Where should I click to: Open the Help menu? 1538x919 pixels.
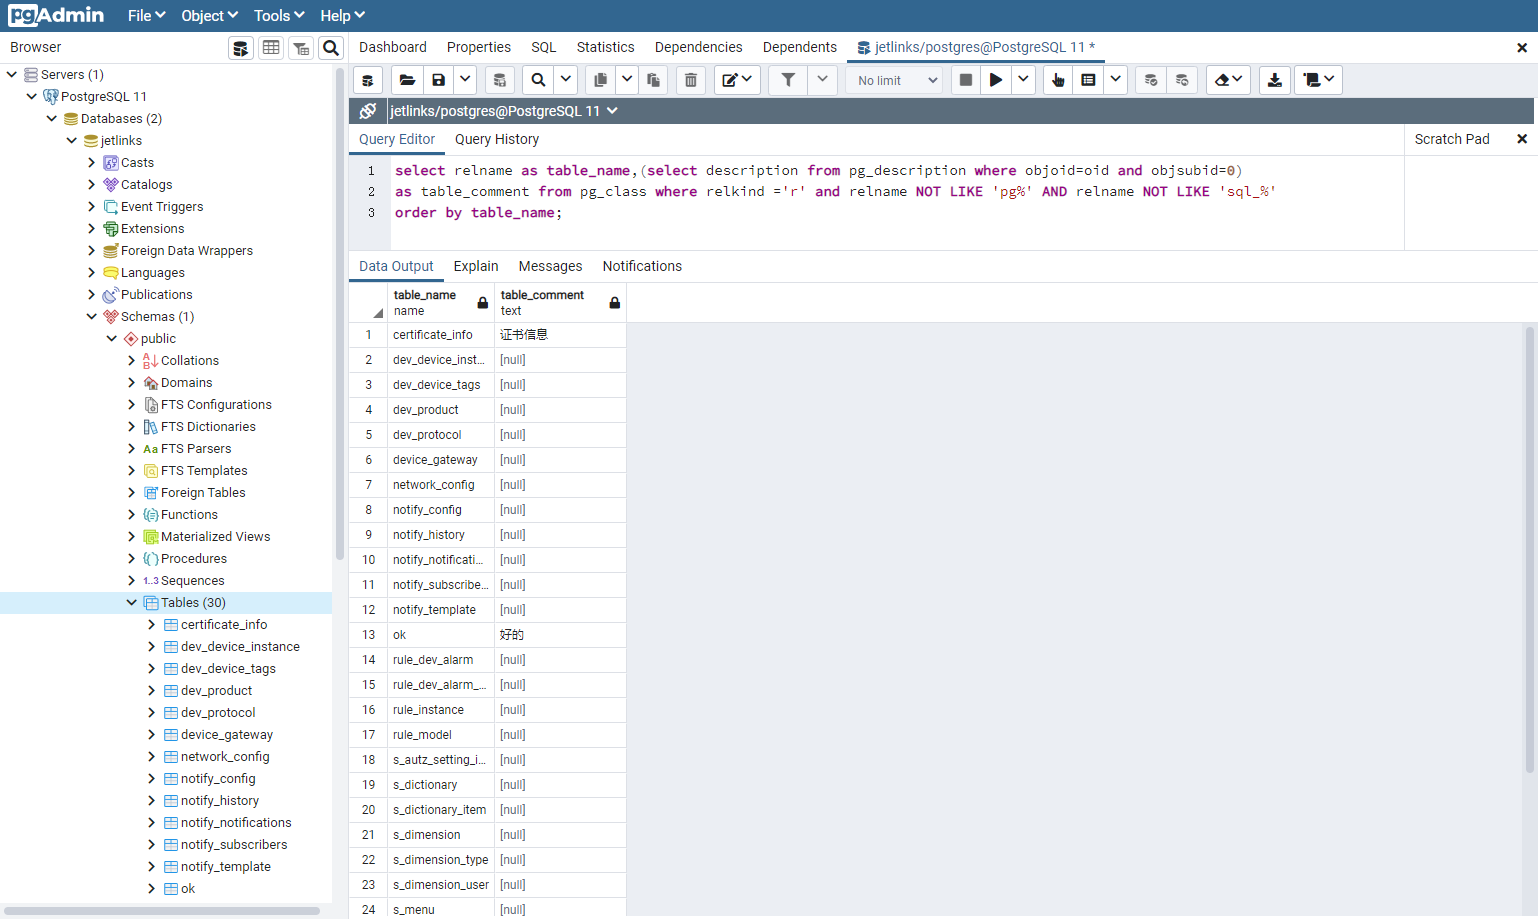click(x=342, y=16)
